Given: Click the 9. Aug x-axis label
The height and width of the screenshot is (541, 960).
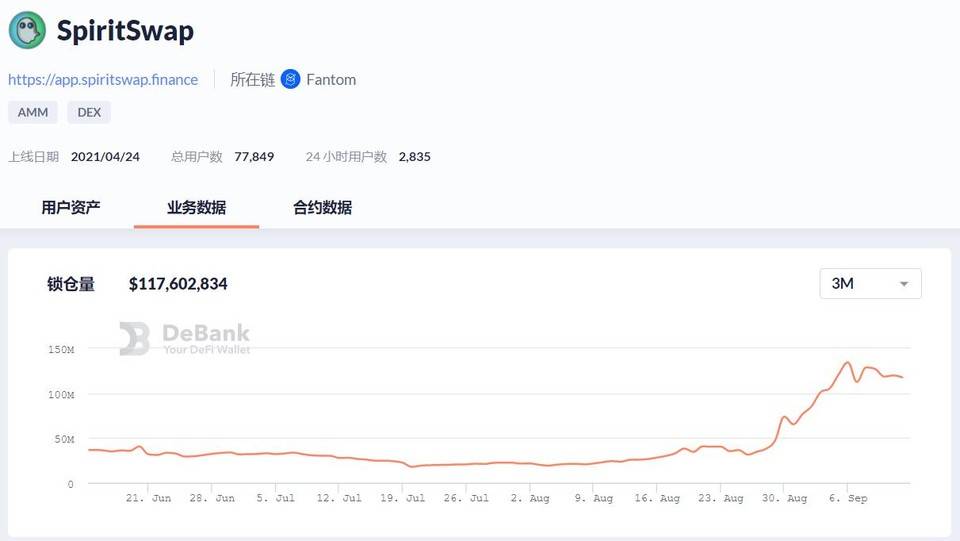Looking at the screenshot, I should 593,498.
